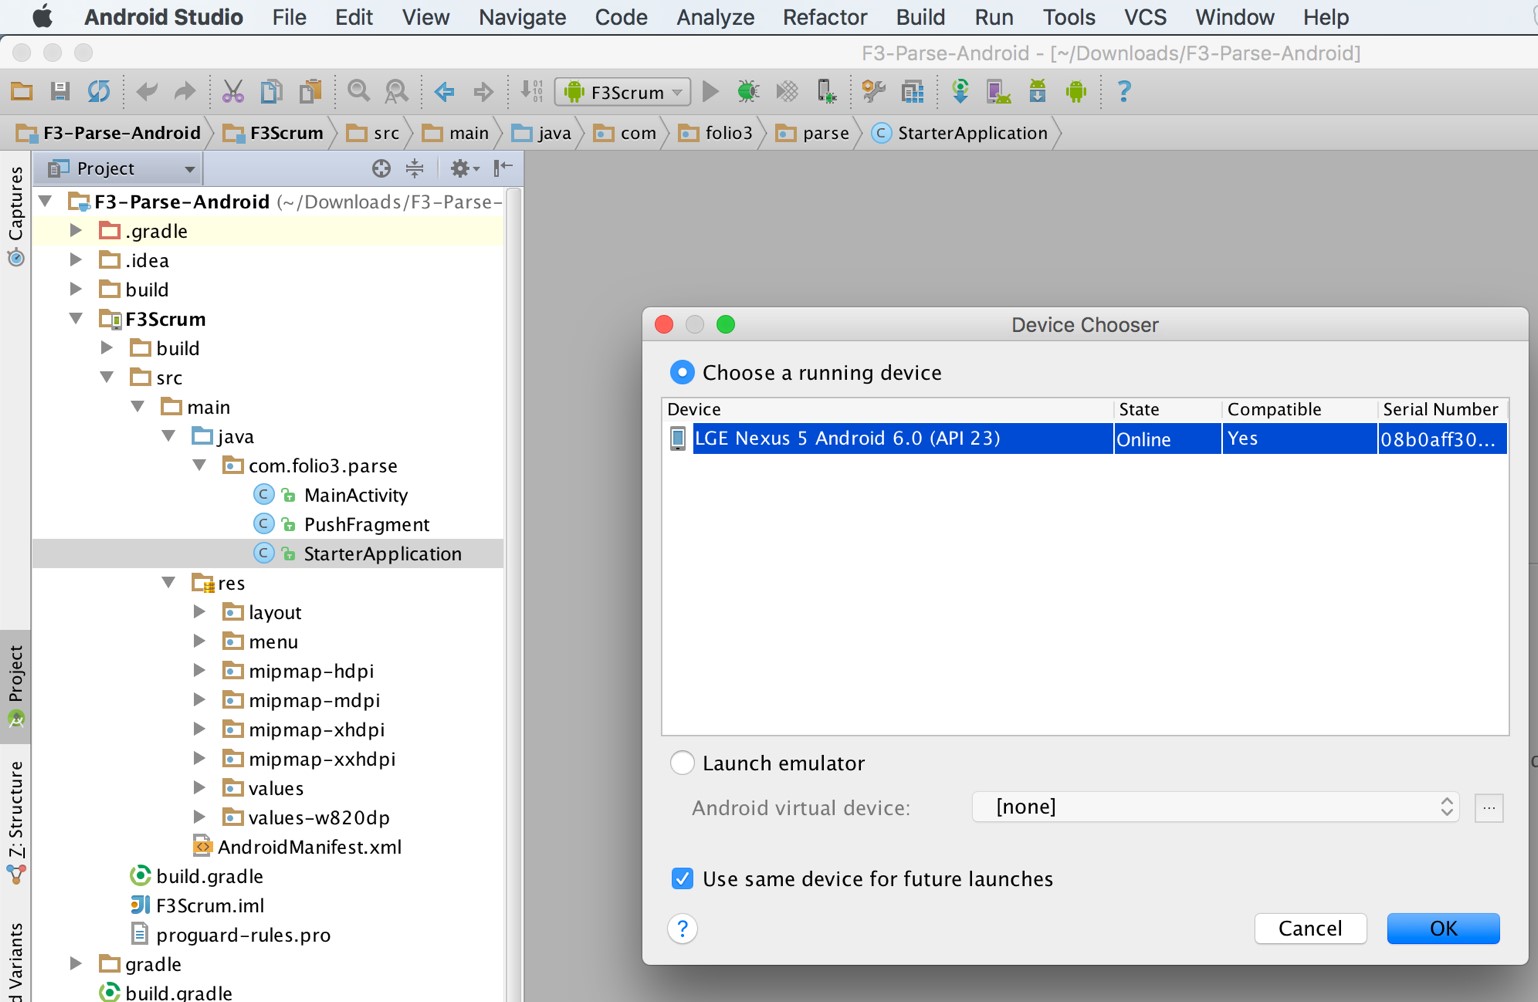Click the Back navigation arrow
The image size is (1538, 1002).
pos(445,92)
